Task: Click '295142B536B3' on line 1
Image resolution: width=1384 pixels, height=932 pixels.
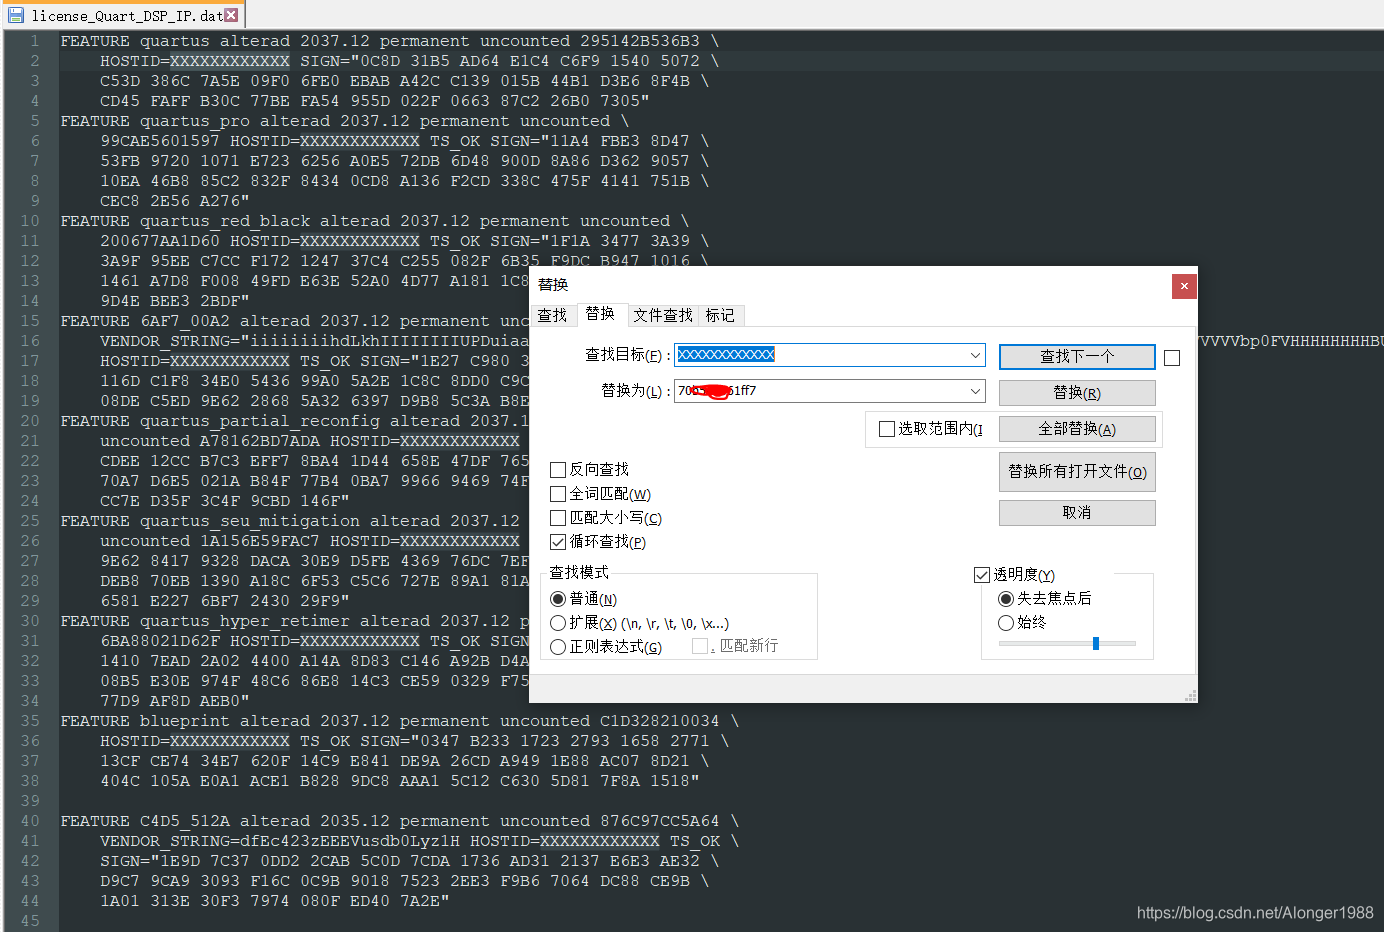Action: [x=640, y=41]
